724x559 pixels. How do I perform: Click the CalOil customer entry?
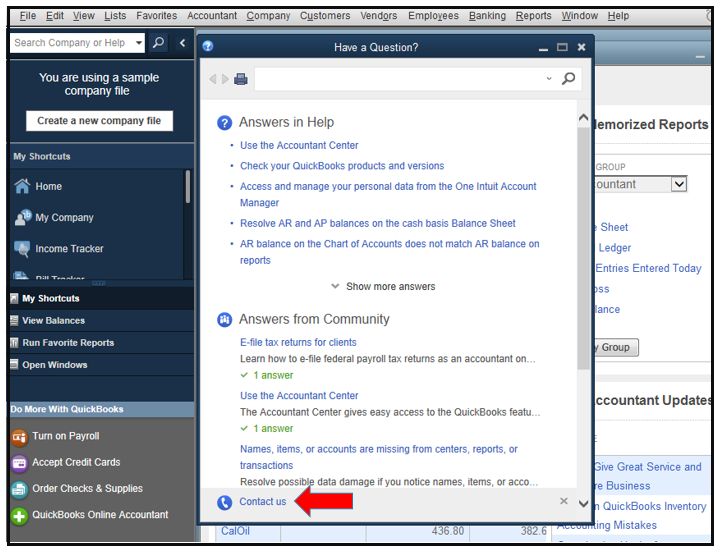pos(235,531)
